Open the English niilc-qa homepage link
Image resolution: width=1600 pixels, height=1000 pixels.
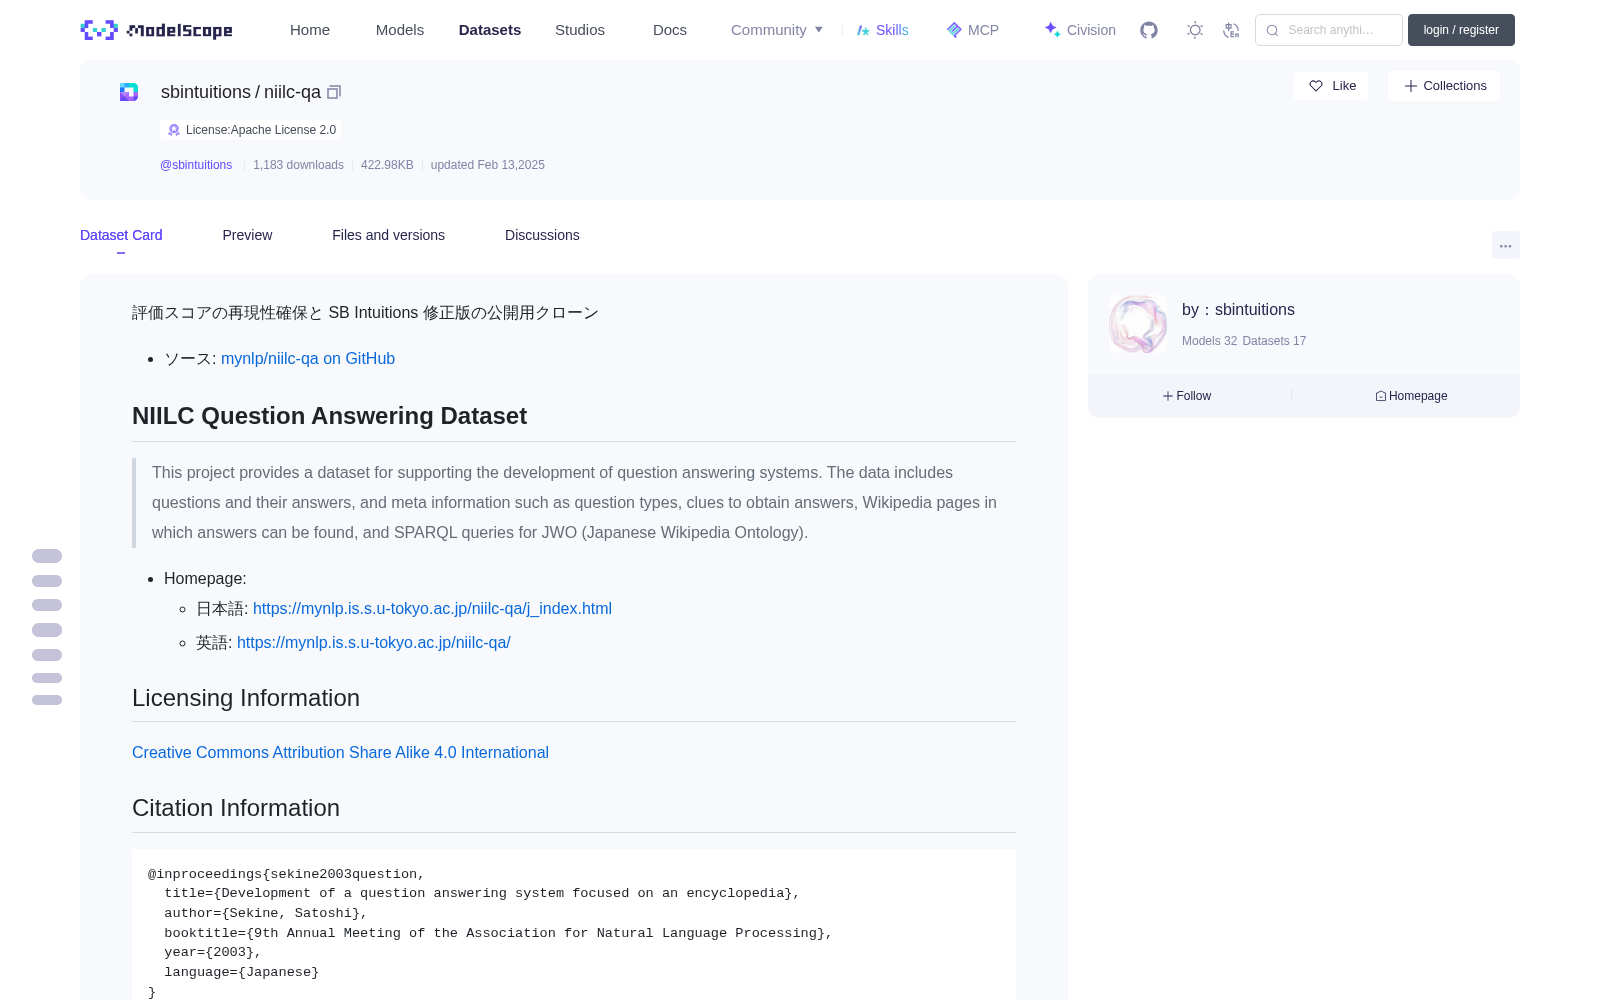[374, 642]
